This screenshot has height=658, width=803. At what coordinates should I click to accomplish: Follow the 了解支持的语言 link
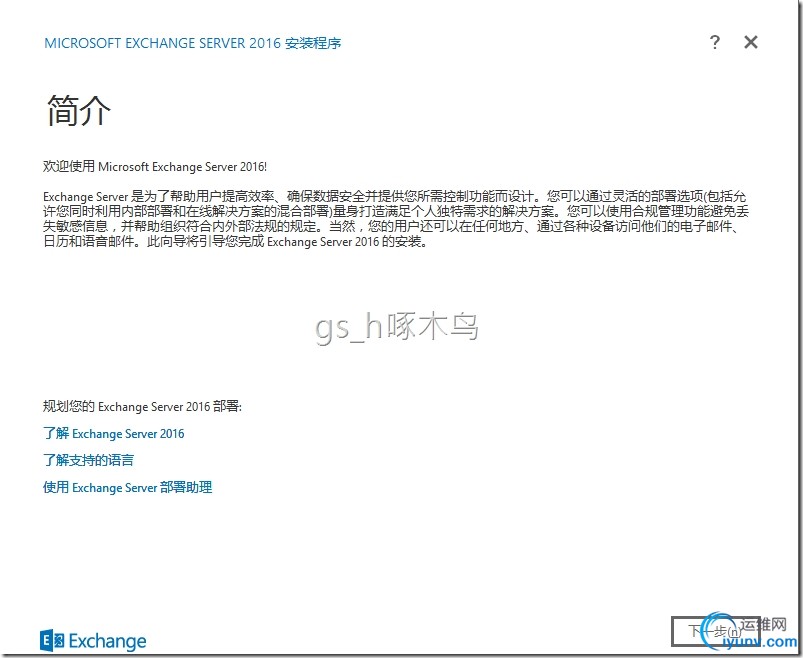click(89, 460)
